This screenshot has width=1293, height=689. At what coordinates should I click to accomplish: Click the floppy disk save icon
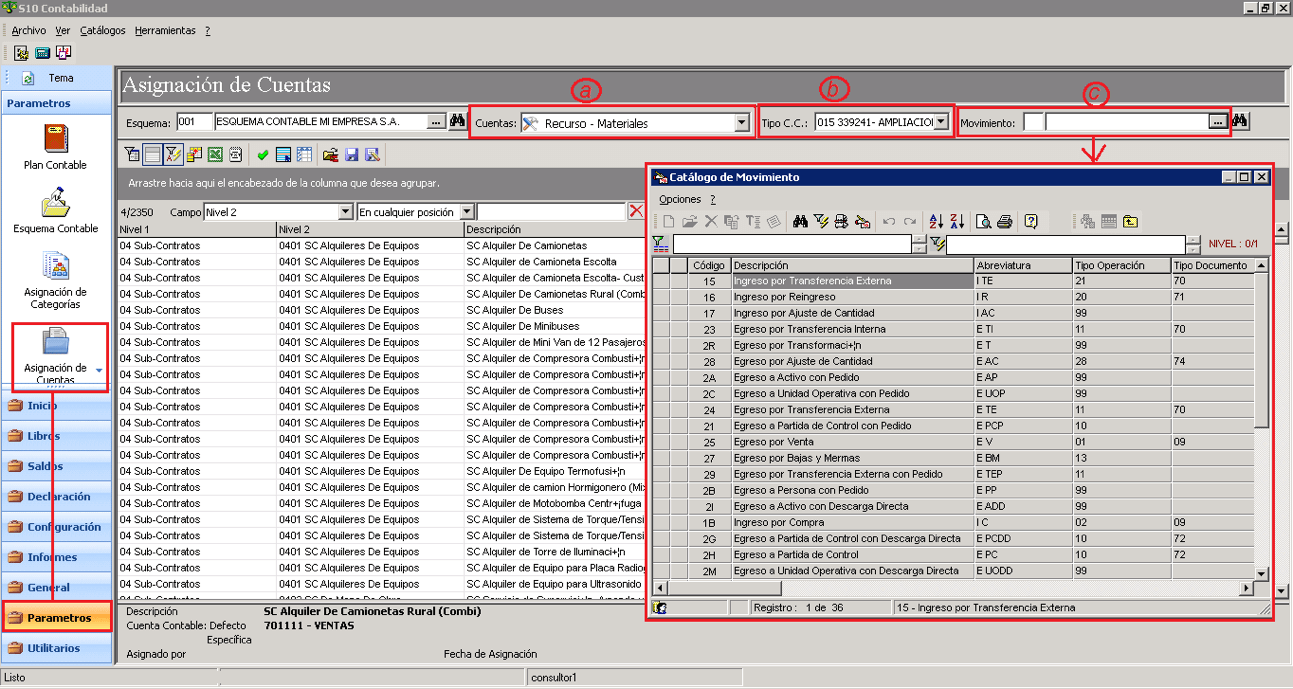coord(352,155)
